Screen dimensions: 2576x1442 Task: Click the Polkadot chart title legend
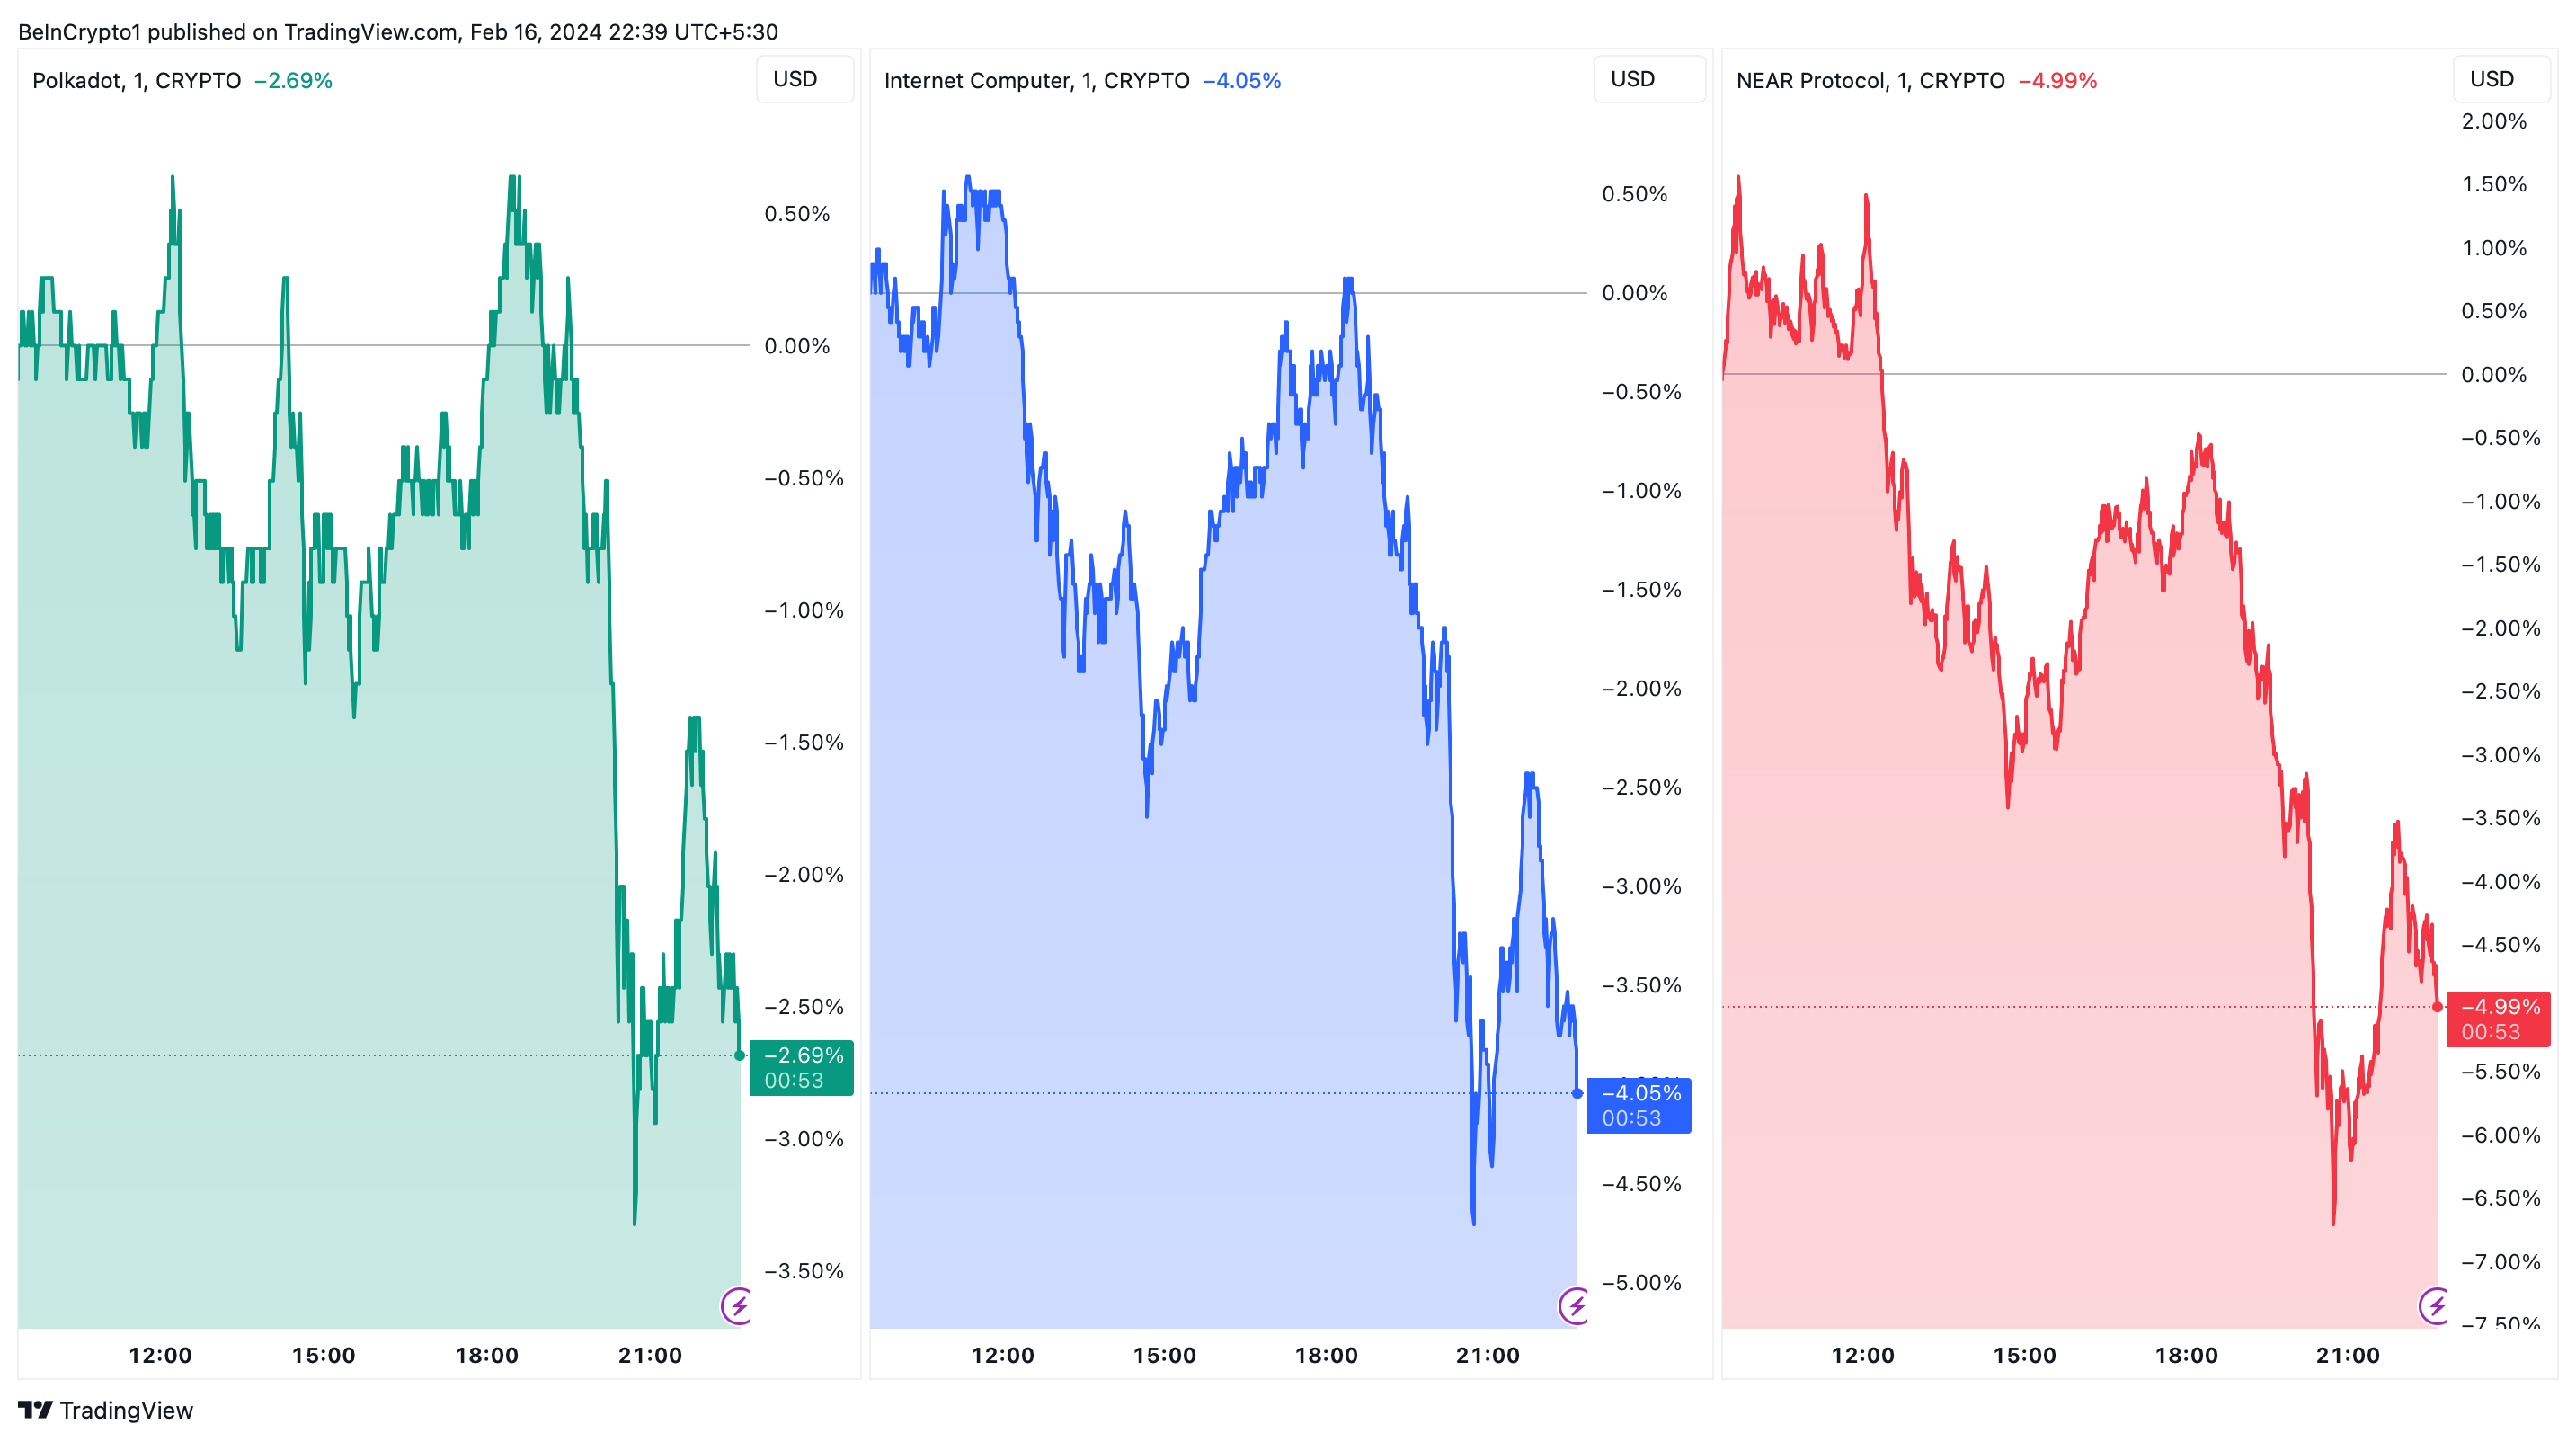tap(136, 80)
